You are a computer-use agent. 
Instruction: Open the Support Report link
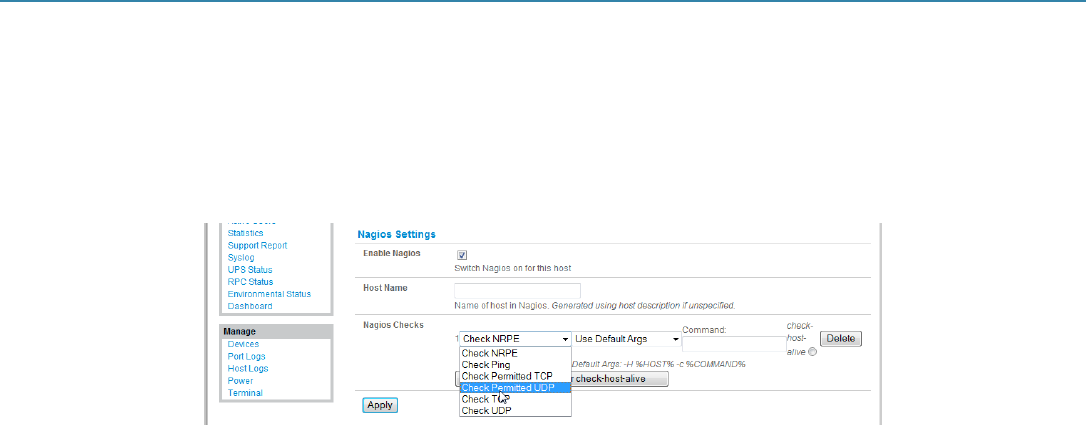coord(257,246)
